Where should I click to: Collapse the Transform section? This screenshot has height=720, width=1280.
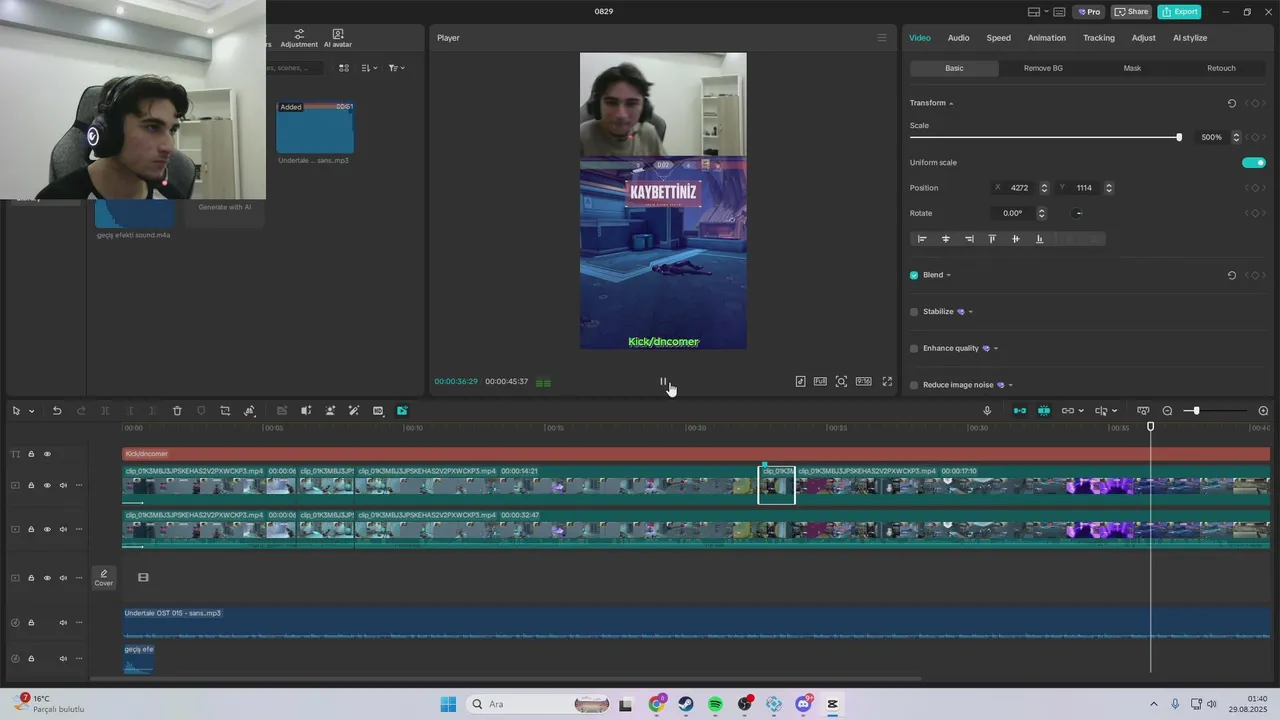pyautogui.click(x=951, y=103)
